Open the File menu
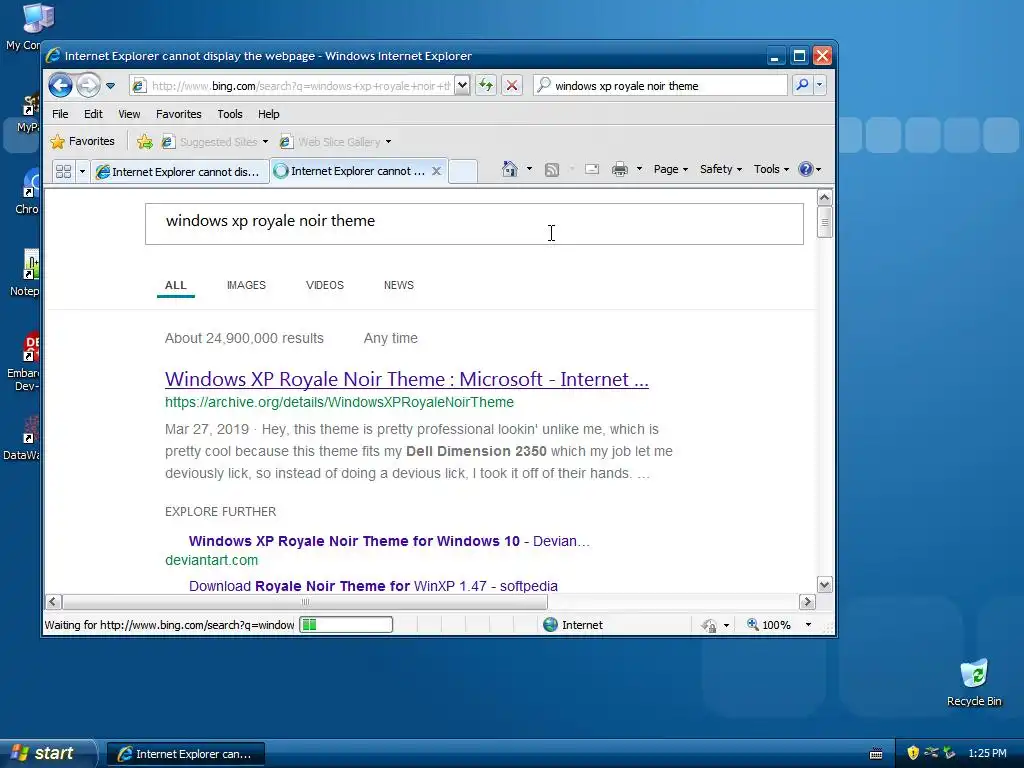The width and height of the screenshot is (1024, 768). click(x=60, y=114)
